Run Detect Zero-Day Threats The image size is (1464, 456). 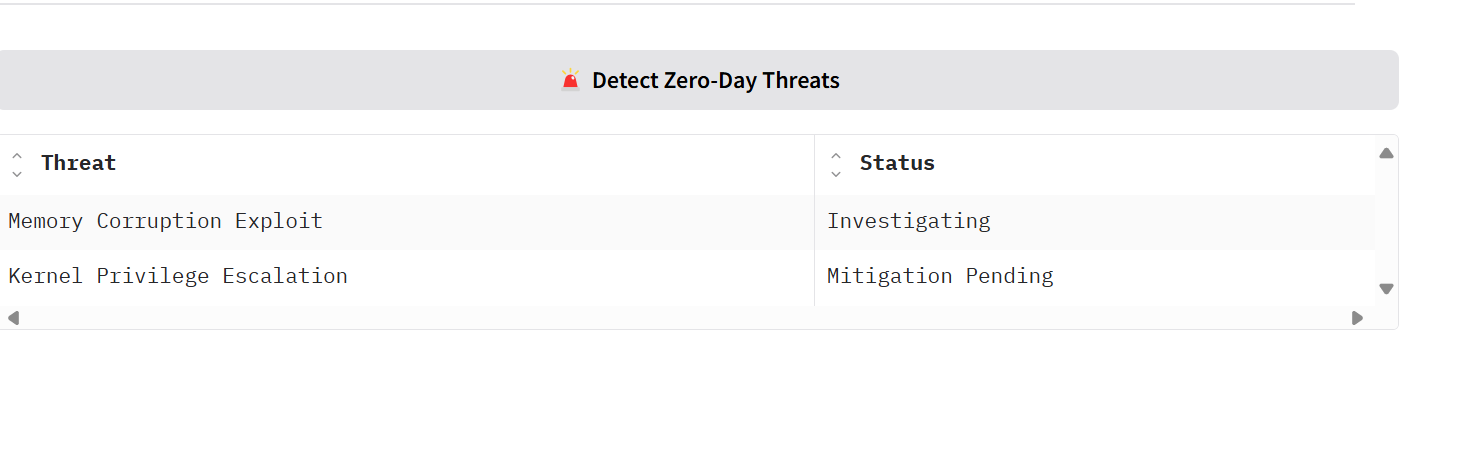[697, 80]
